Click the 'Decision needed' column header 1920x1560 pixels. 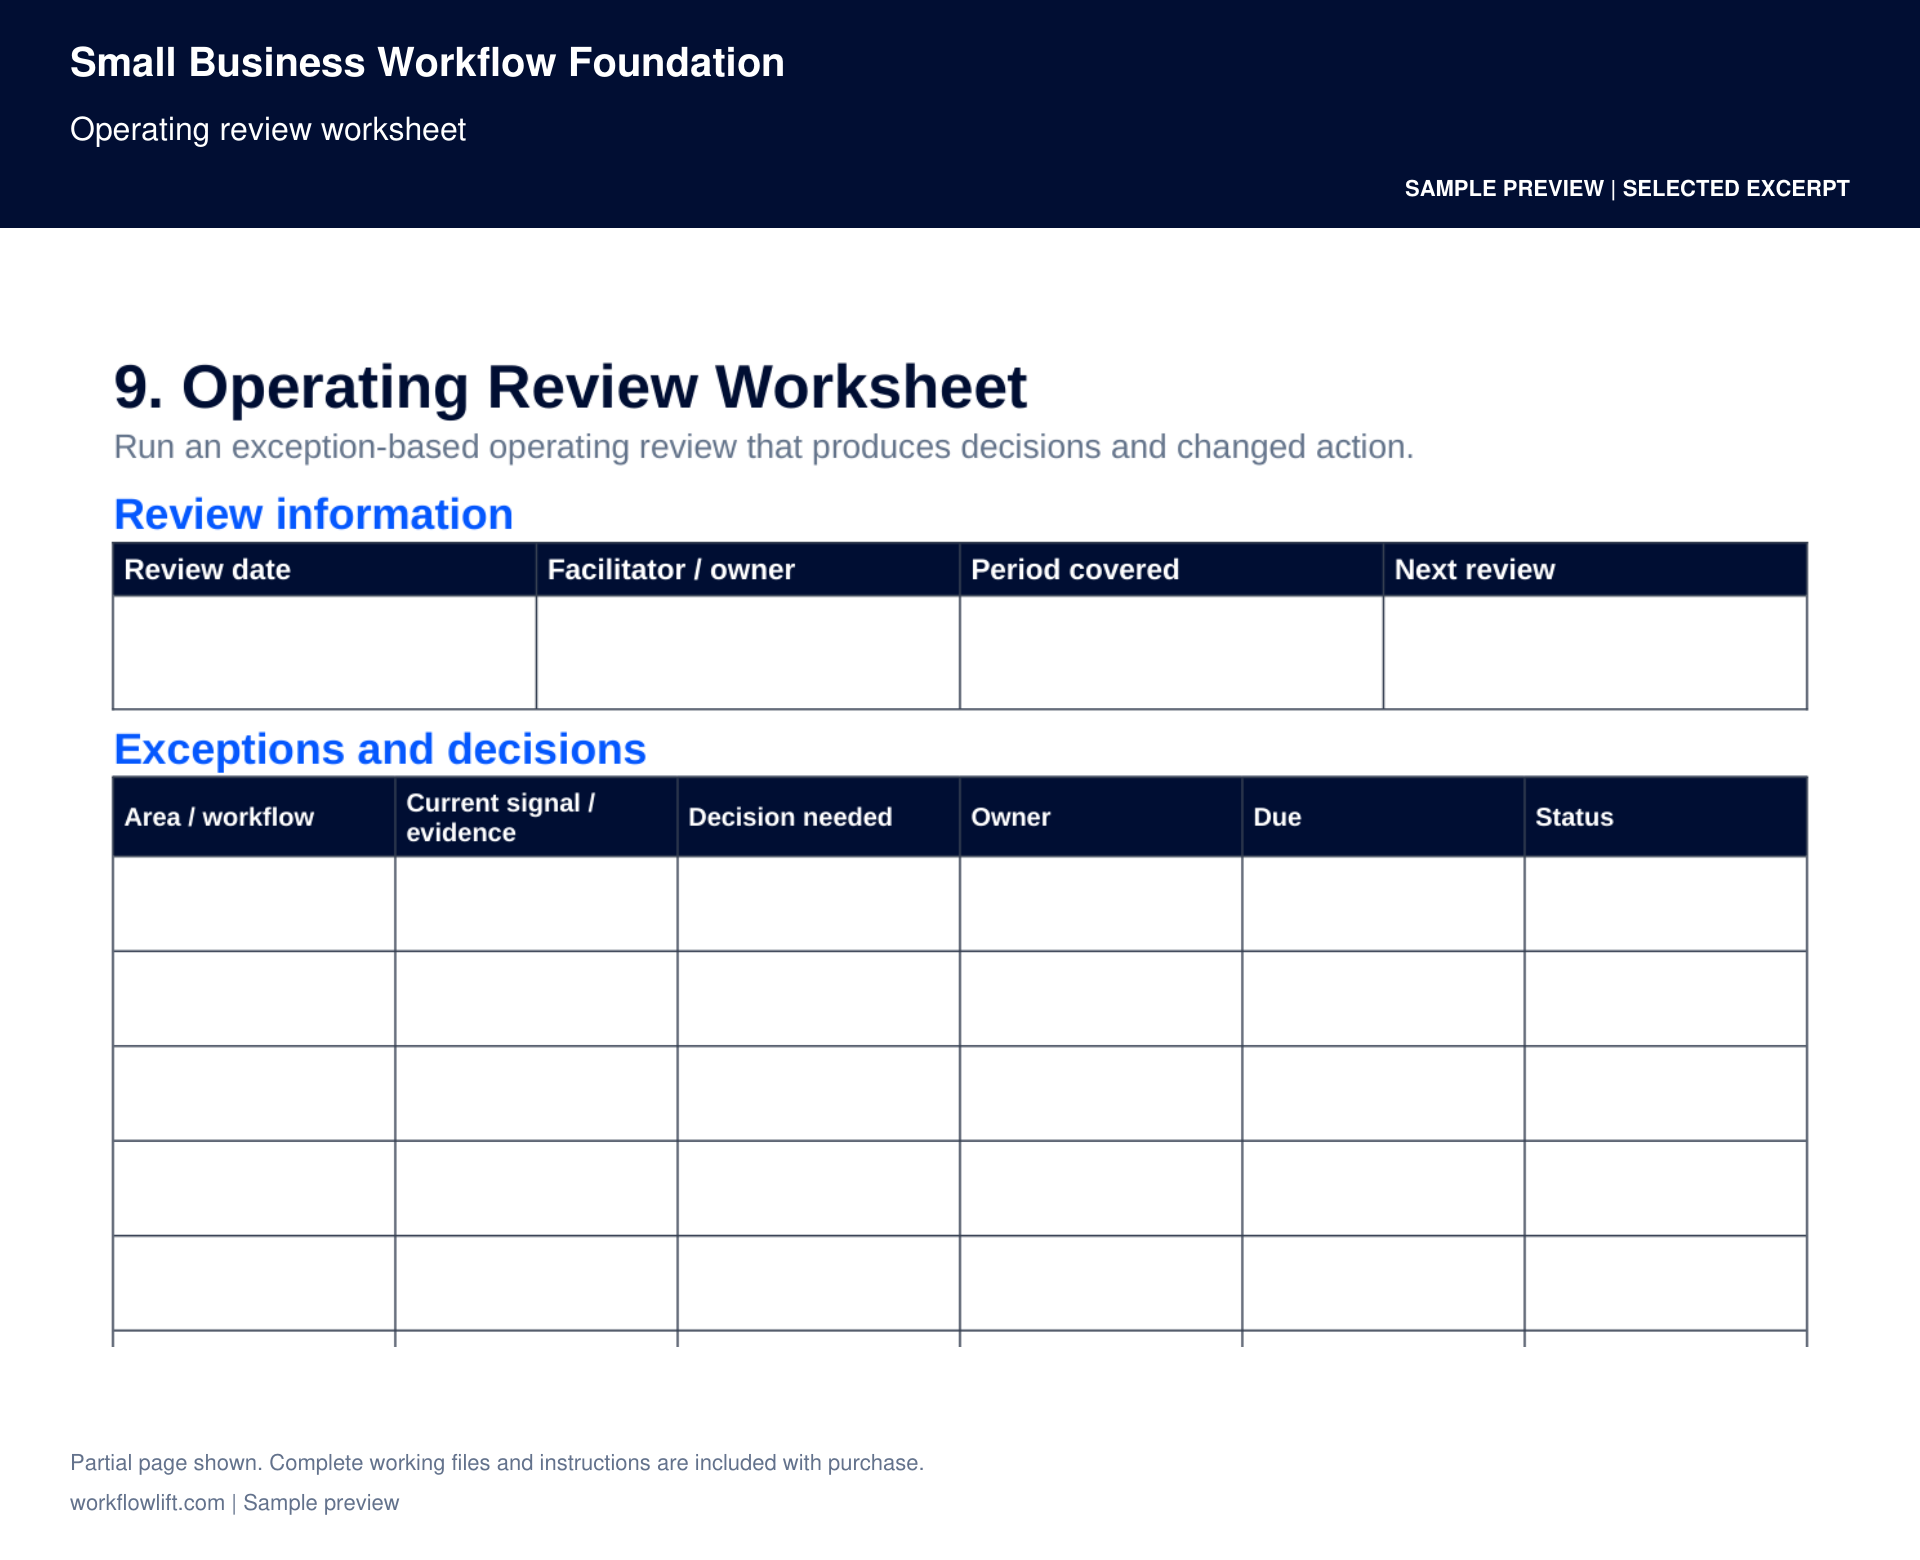click(x=819, y=817)
